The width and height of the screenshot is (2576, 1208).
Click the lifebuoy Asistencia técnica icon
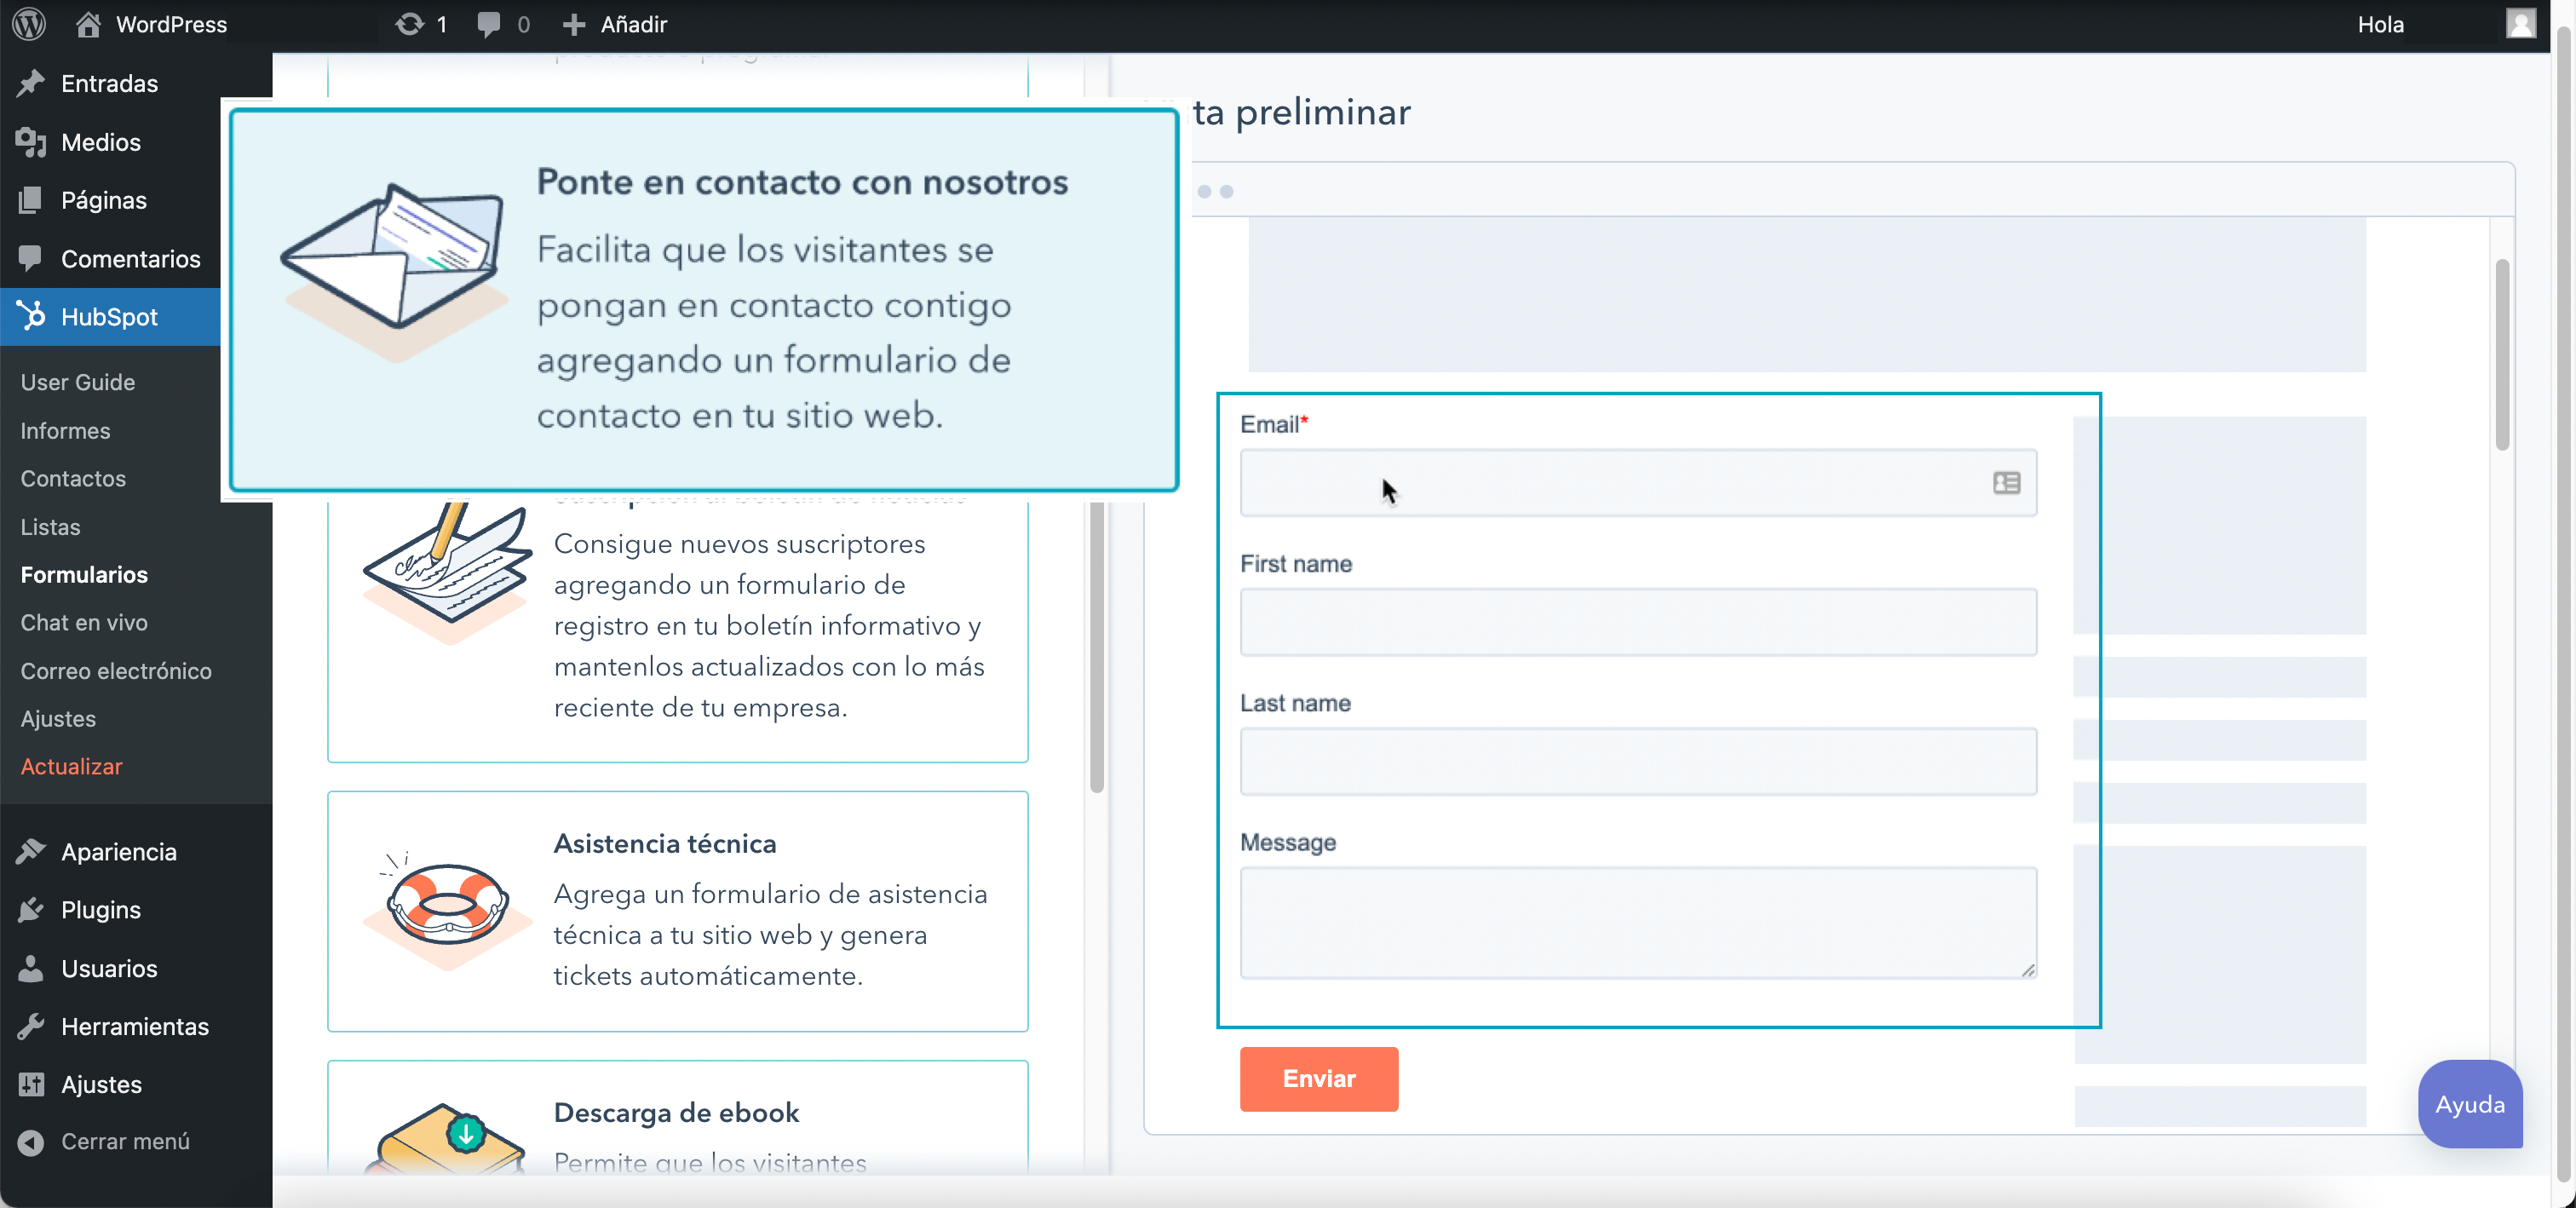447,905
